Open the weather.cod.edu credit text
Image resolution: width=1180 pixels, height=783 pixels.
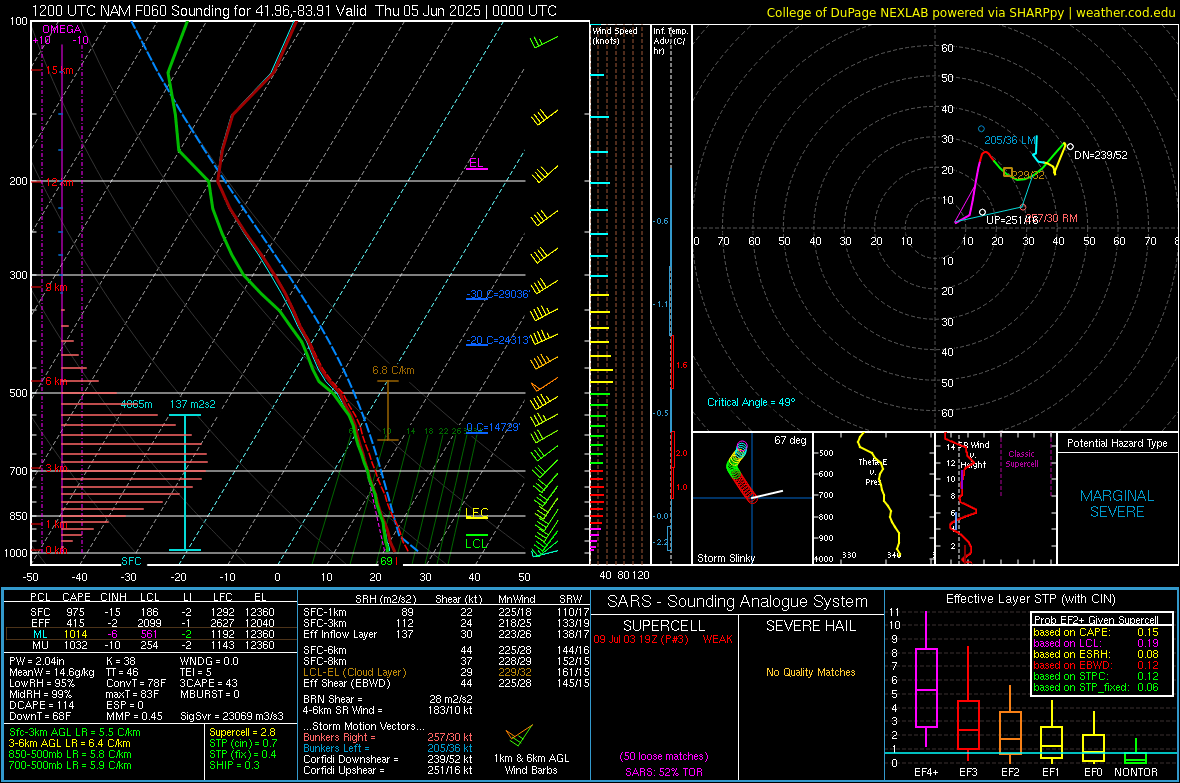click(x=969, y=12)
